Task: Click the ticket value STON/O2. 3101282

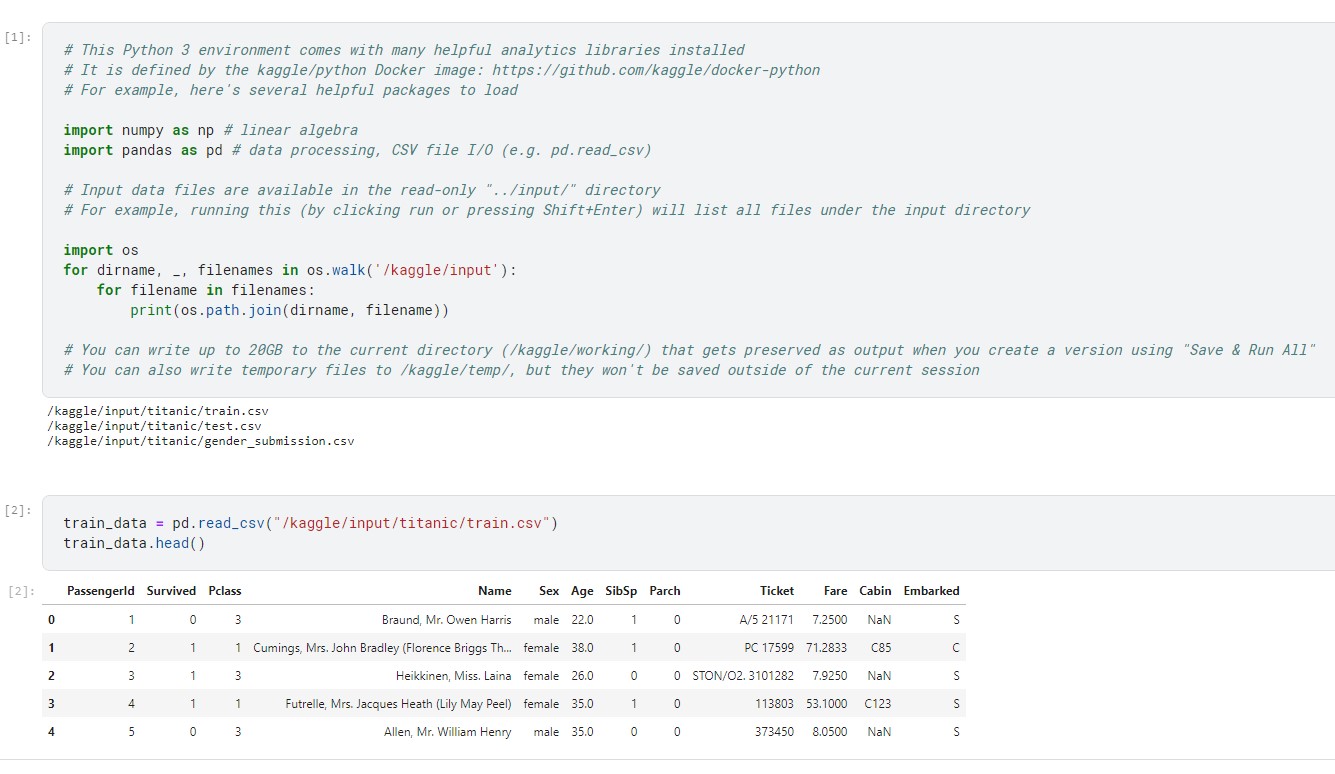Action: 742,675
